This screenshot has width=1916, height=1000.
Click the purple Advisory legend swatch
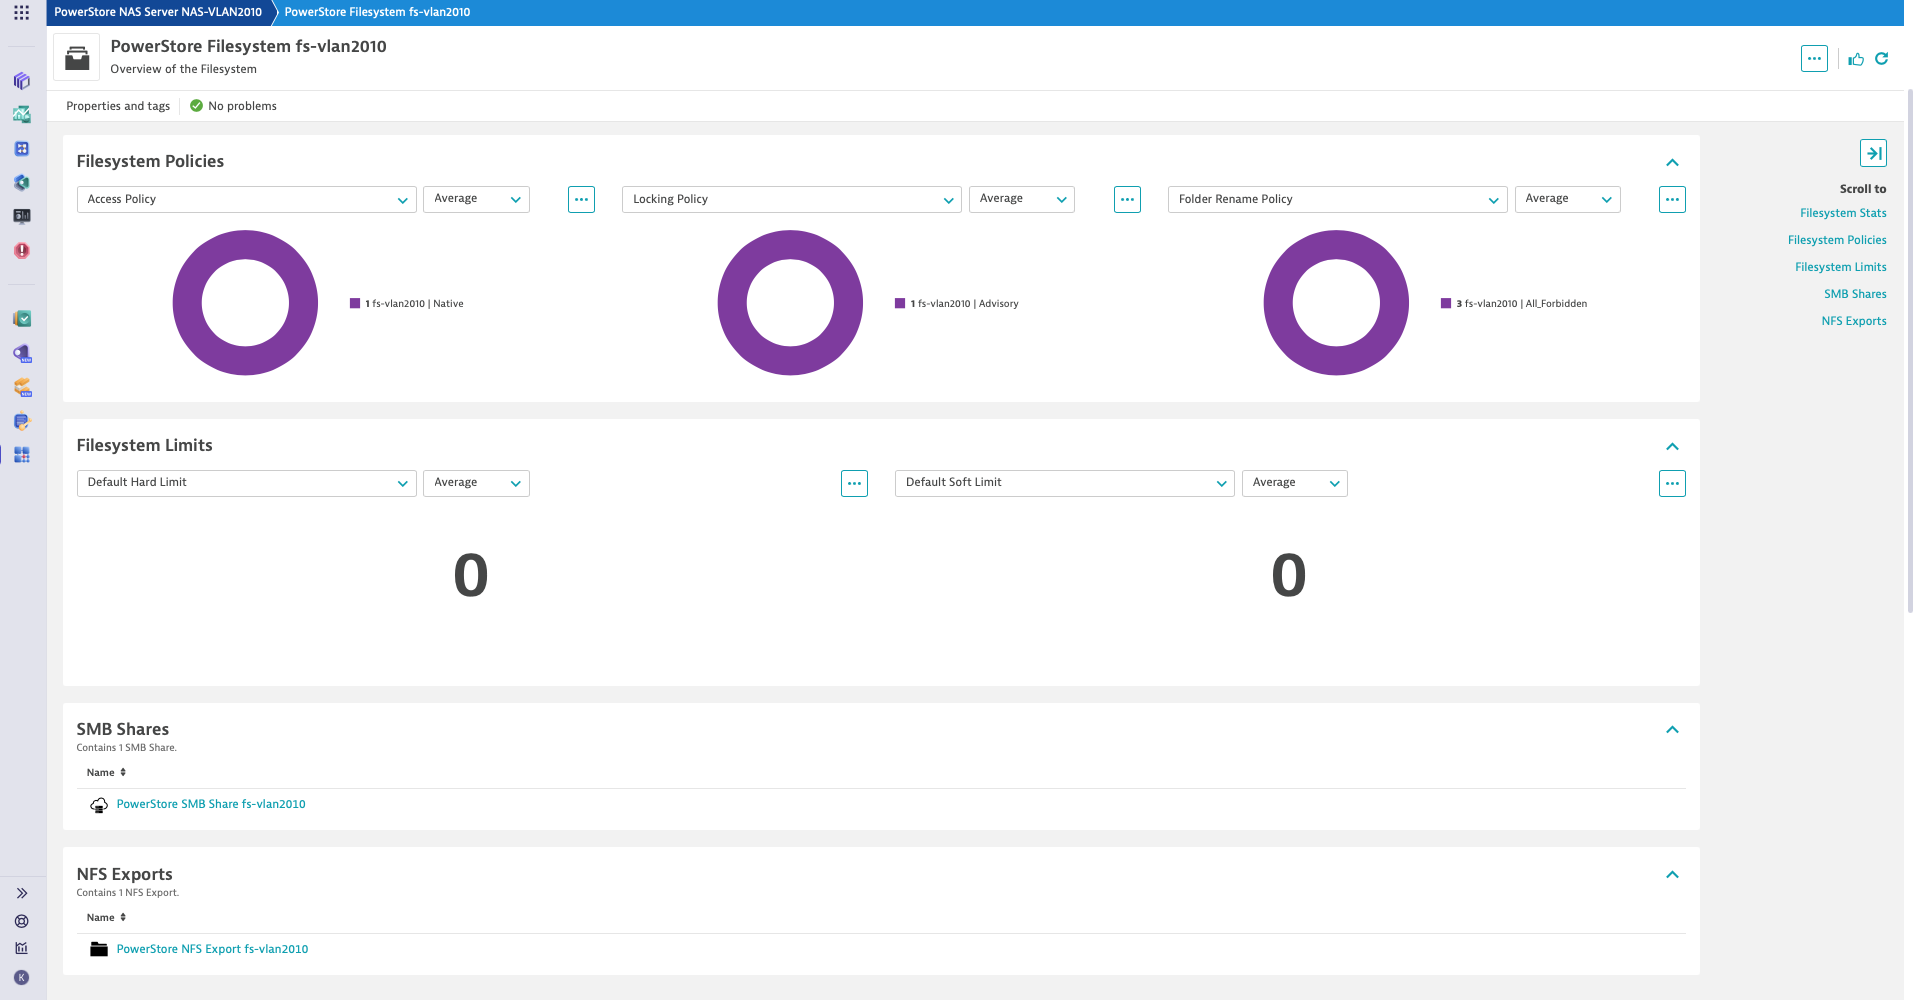tap(900, 303)
